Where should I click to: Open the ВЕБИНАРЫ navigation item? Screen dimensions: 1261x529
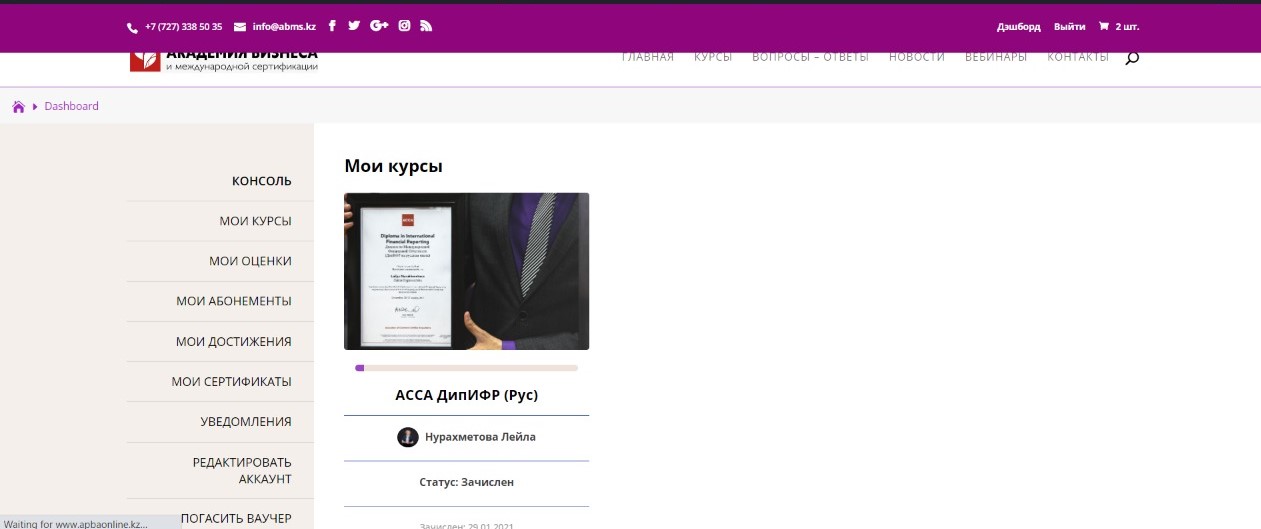[x=995, y=57]
